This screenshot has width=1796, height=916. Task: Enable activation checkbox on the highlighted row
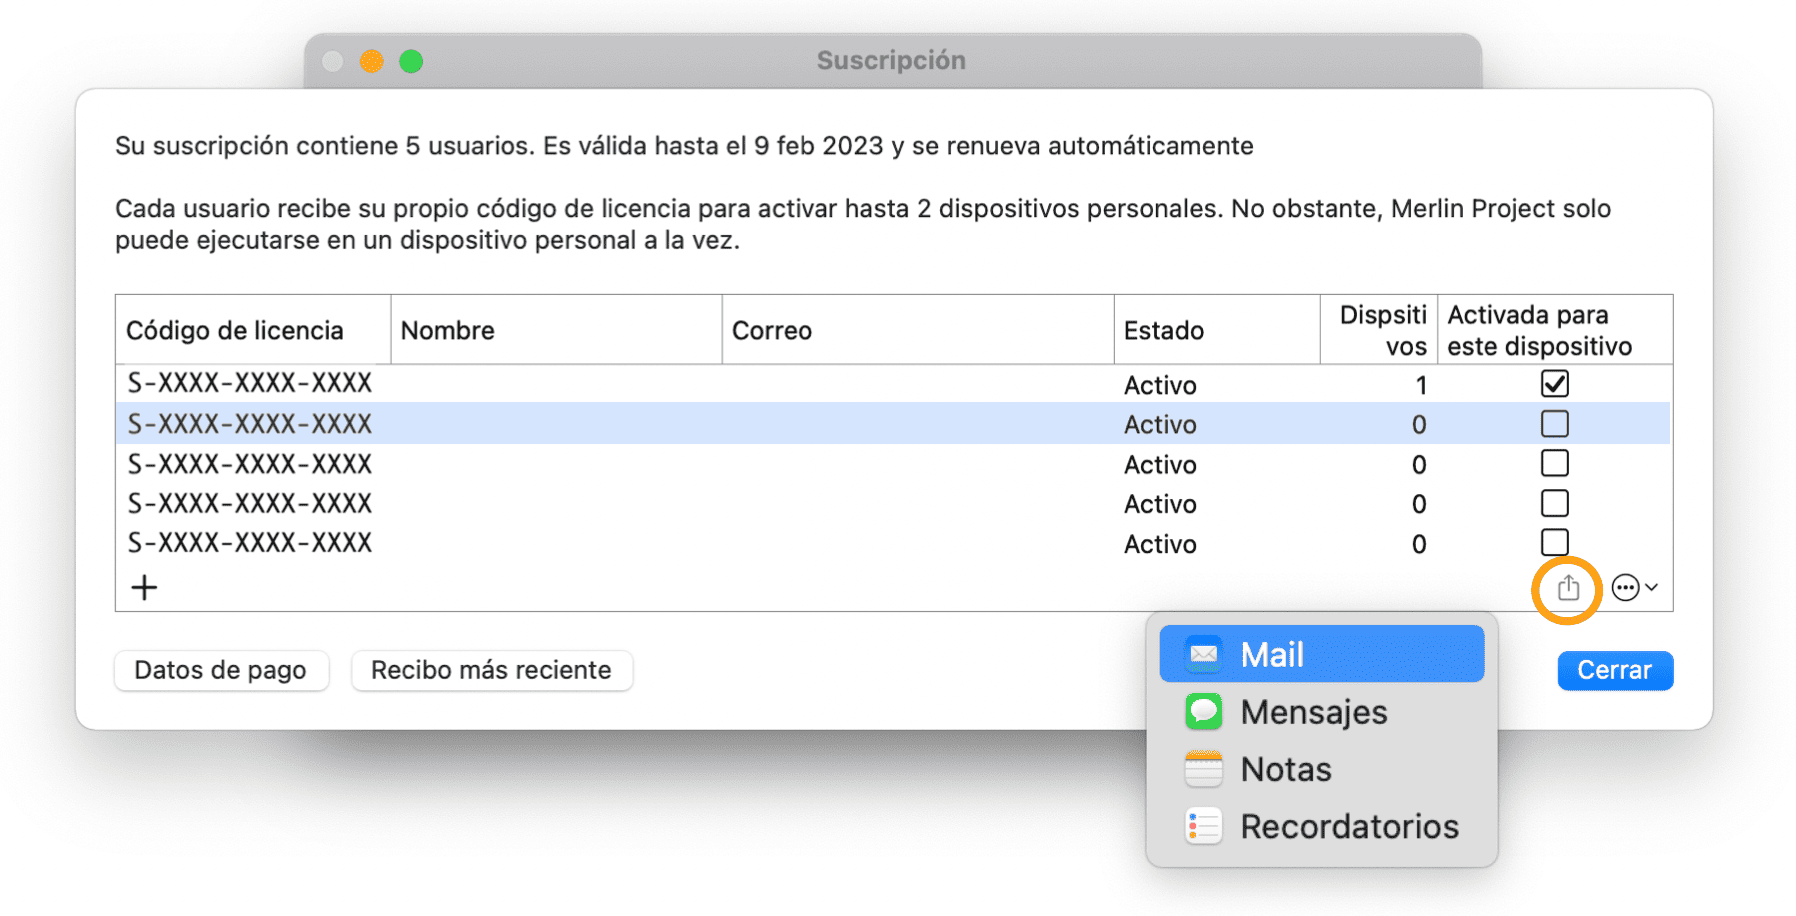point(1554,423)
